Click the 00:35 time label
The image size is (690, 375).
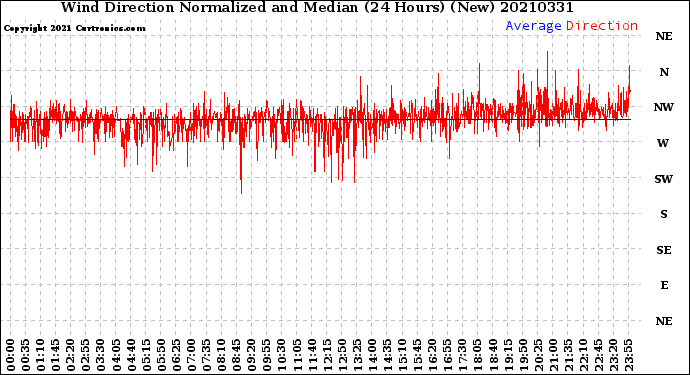click(x=26, y=355)
